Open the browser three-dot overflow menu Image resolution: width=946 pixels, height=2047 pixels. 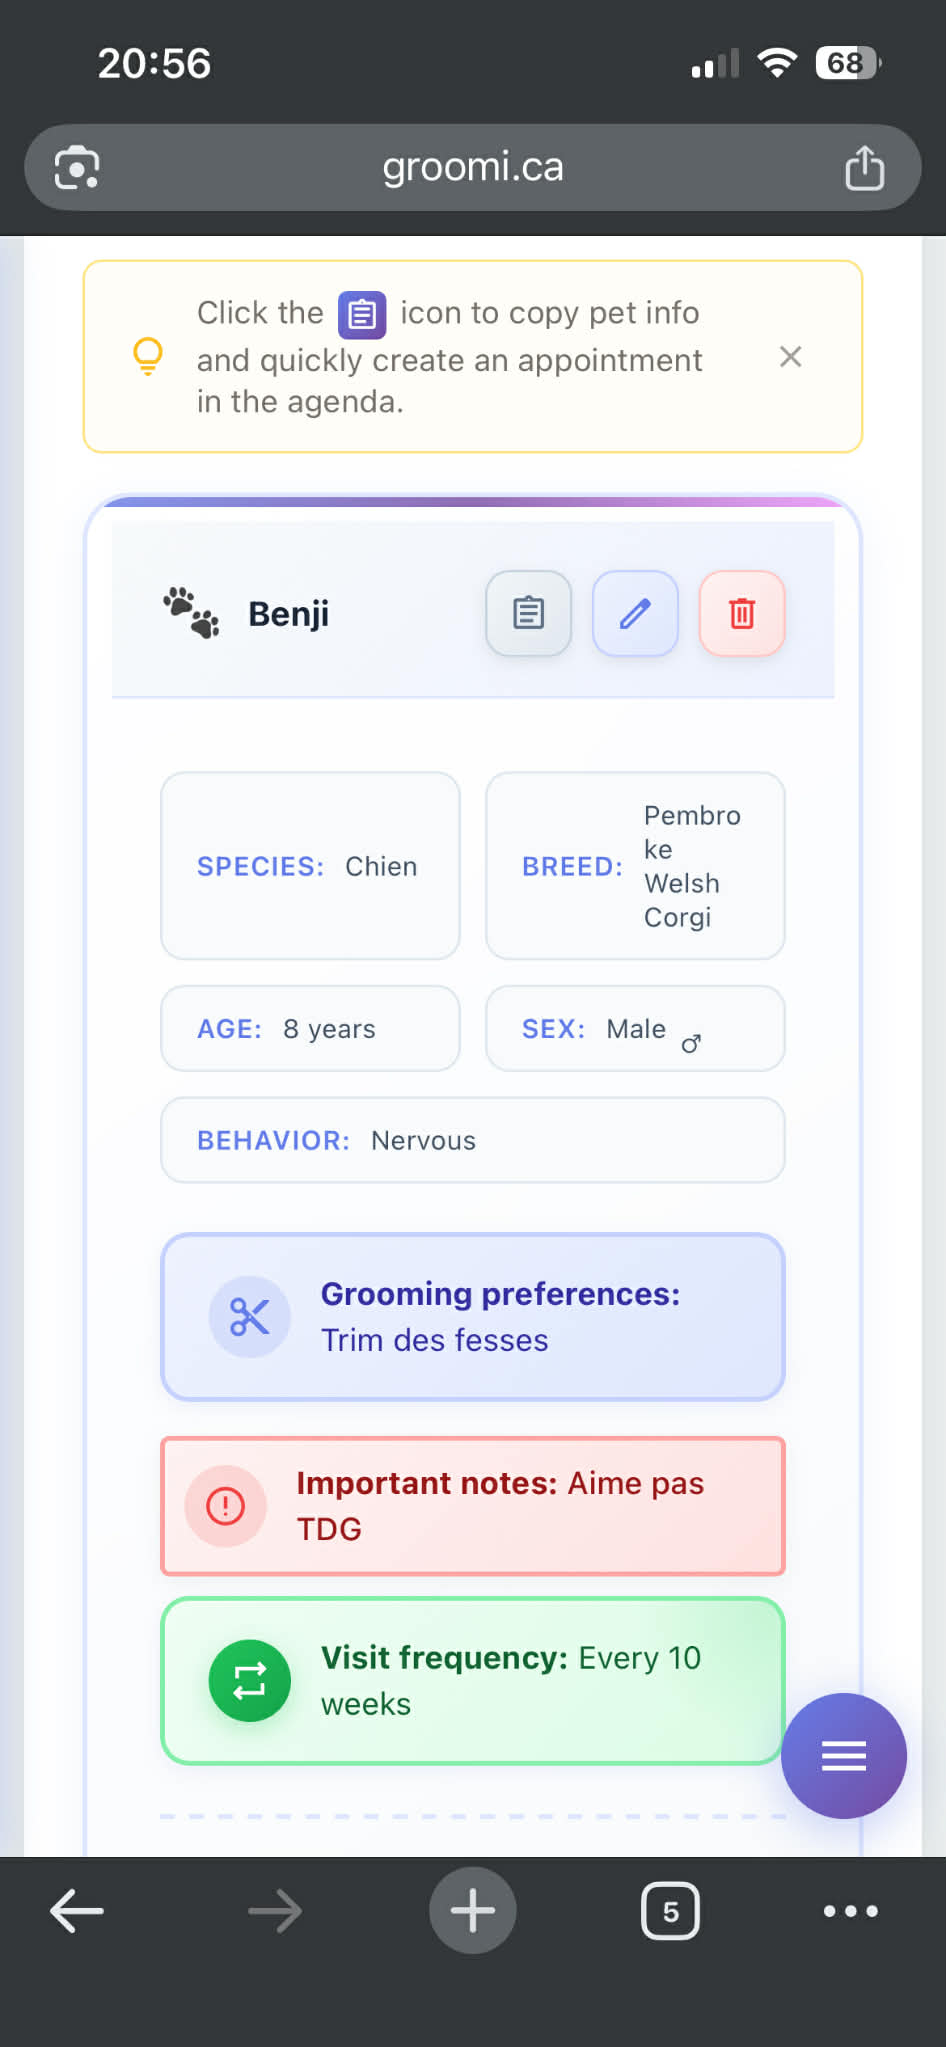pyautogui.click(x=849, y=1910)
